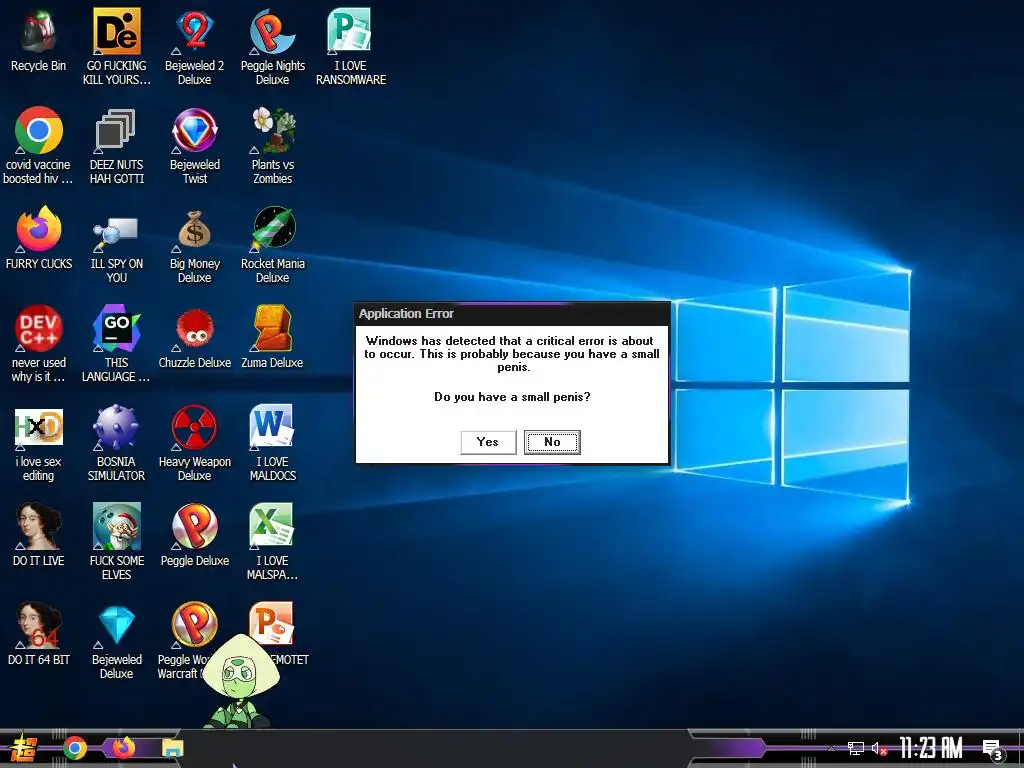The width and height of the screenshot is (1024, 768).
Task: Open the 11:23 AM taskbar clock
Action: point(931,748)
